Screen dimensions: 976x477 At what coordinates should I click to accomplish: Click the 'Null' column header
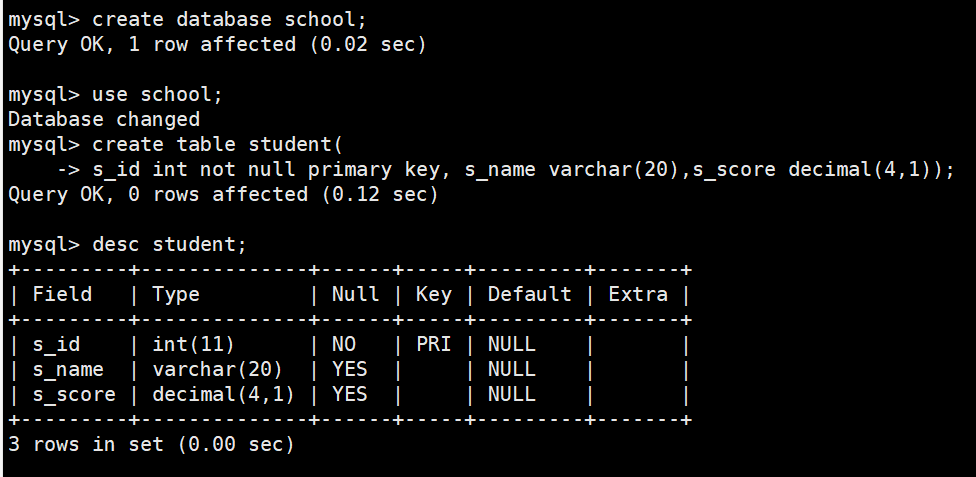[355, 294]
